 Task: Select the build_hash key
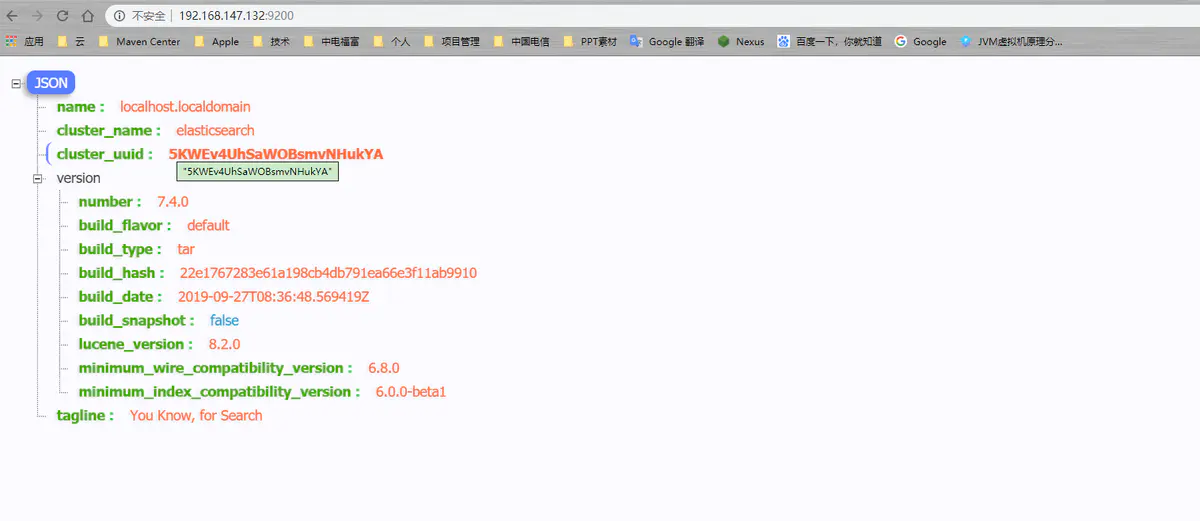[122, 273]
